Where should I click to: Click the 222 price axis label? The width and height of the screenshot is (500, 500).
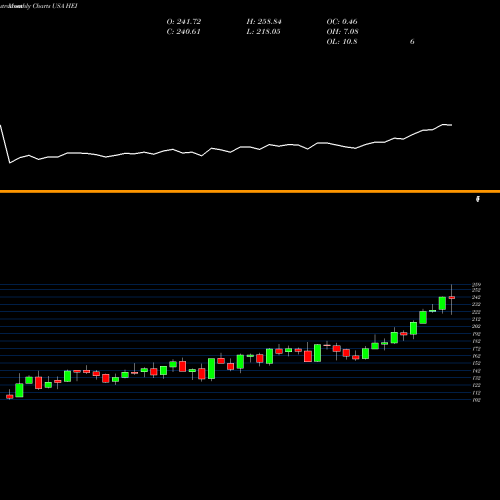click(477, 312)
